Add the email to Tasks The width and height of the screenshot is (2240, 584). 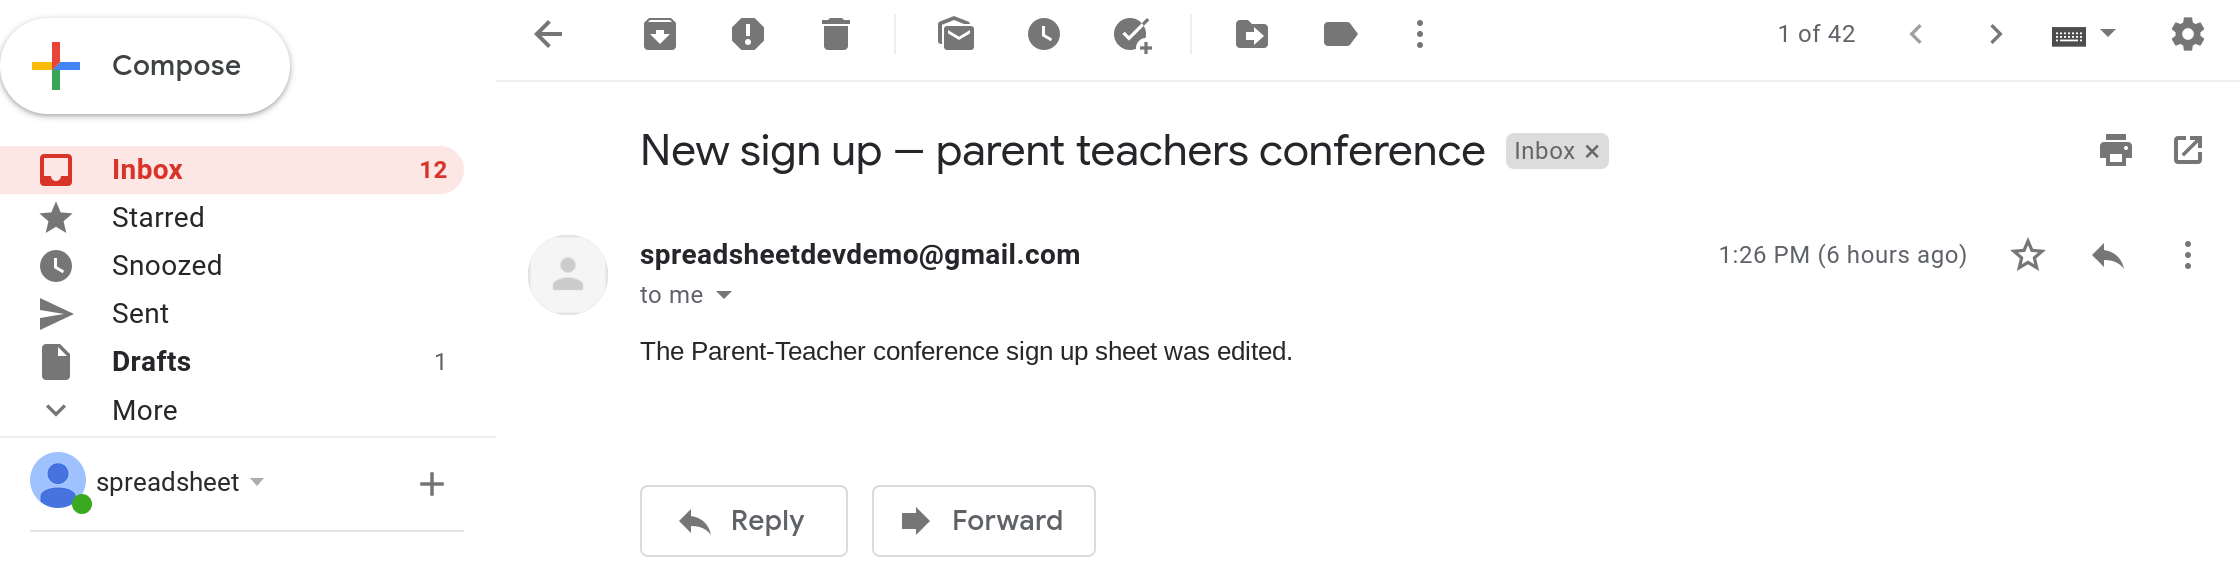point(1132,35)
